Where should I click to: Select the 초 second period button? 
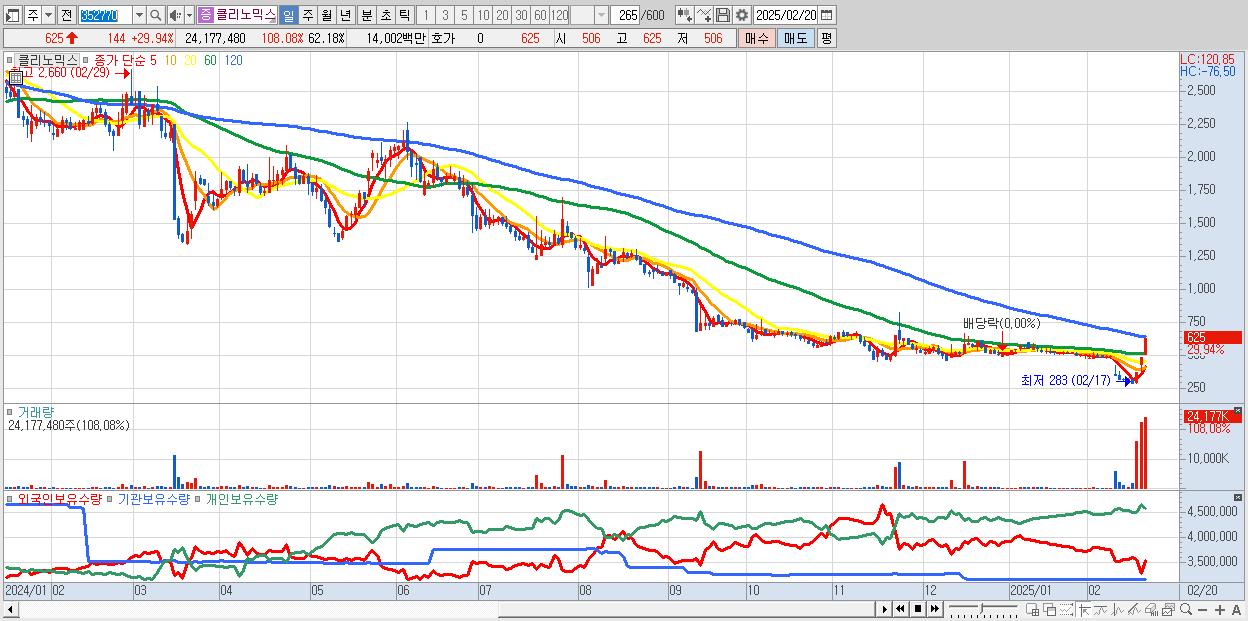[x=385, y=15]
